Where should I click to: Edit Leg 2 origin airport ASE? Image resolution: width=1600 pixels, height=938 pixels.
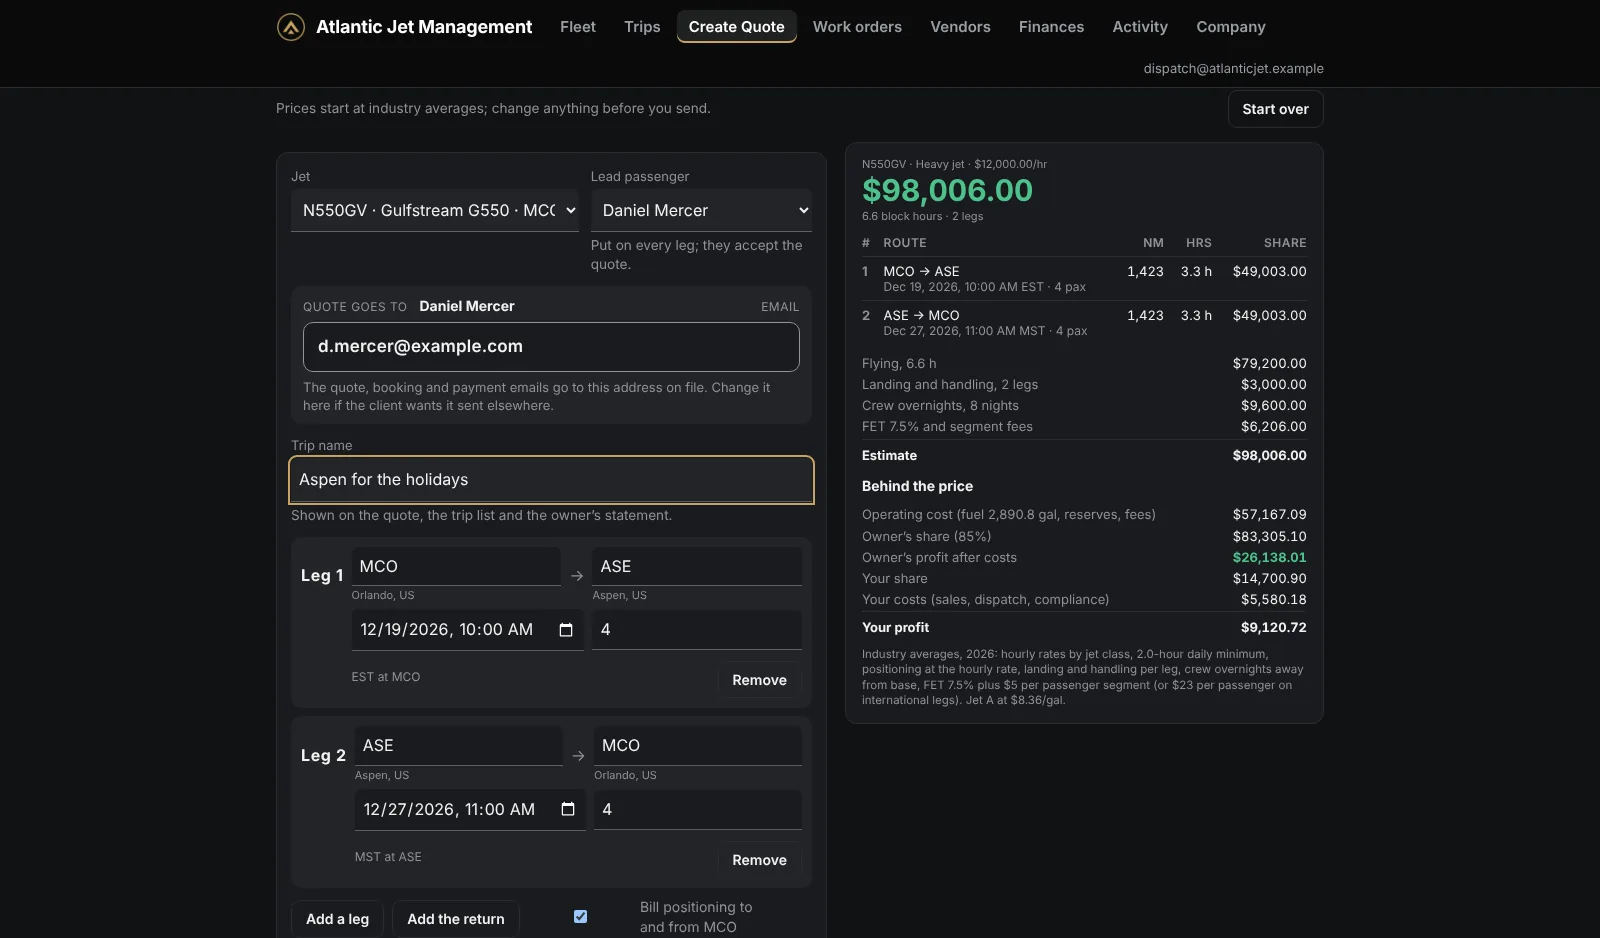[458, 746]
